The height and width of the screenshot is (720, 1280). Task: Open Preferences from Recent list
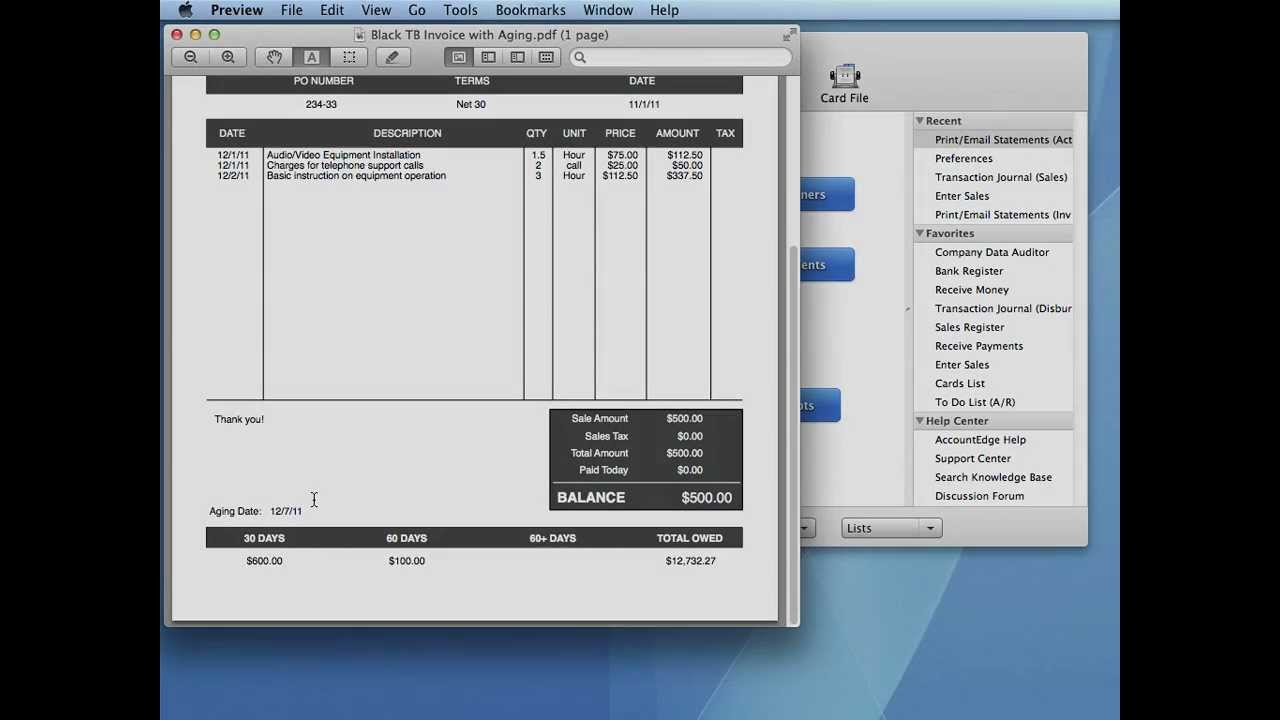(x=964, y=158)
